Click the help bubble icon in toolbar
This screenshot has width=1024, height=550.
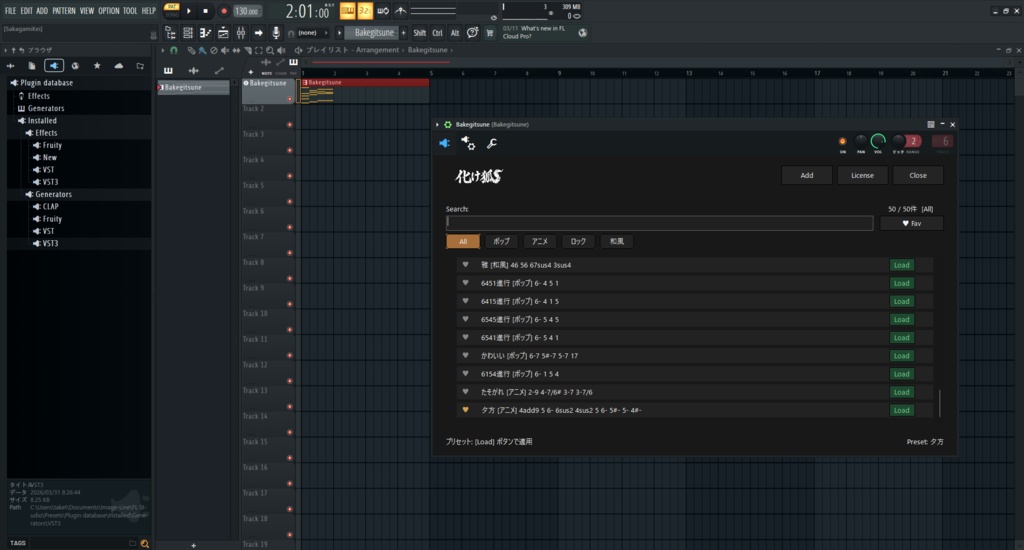point(472,33)
